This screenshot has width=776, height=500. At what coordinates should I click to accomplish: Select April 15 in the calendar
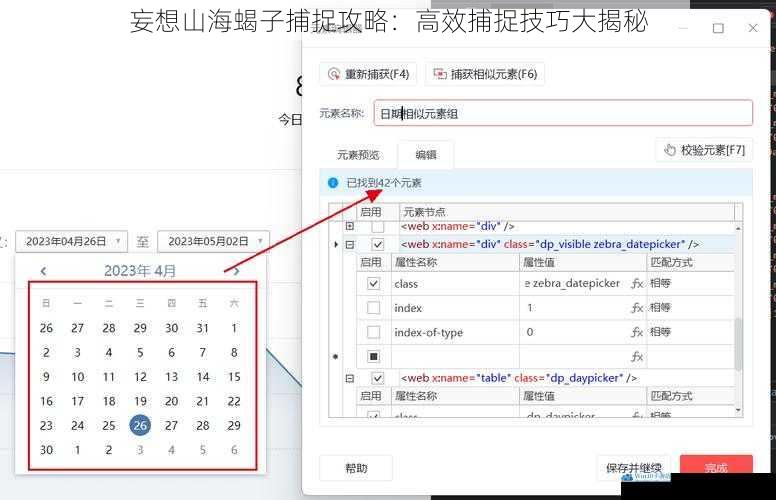[234, 377]
